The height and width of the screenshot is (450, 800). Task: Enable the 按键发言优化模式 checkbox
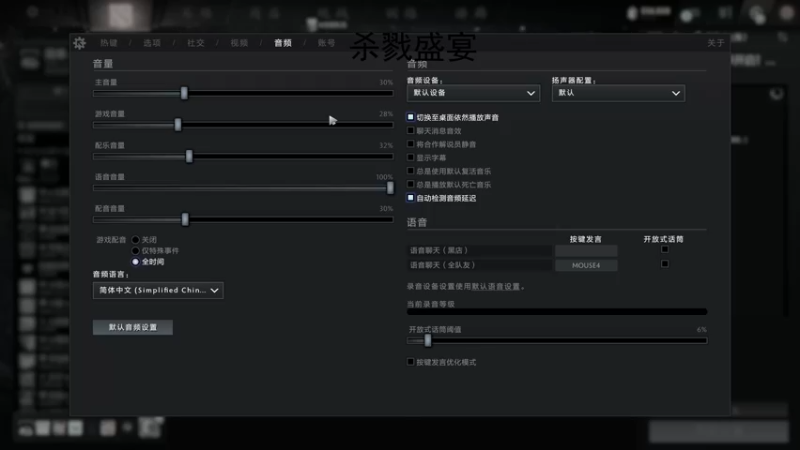(411, 362)
